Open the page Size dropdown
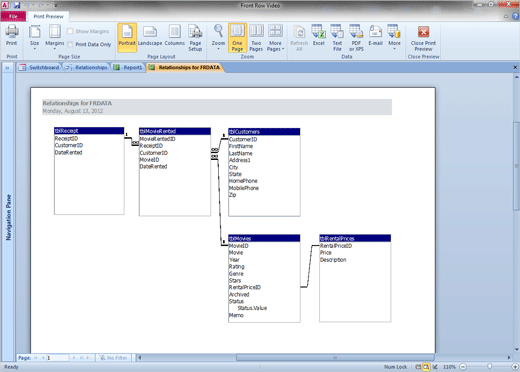The height and width of the screenshot is (372, 520). [34, 37]
